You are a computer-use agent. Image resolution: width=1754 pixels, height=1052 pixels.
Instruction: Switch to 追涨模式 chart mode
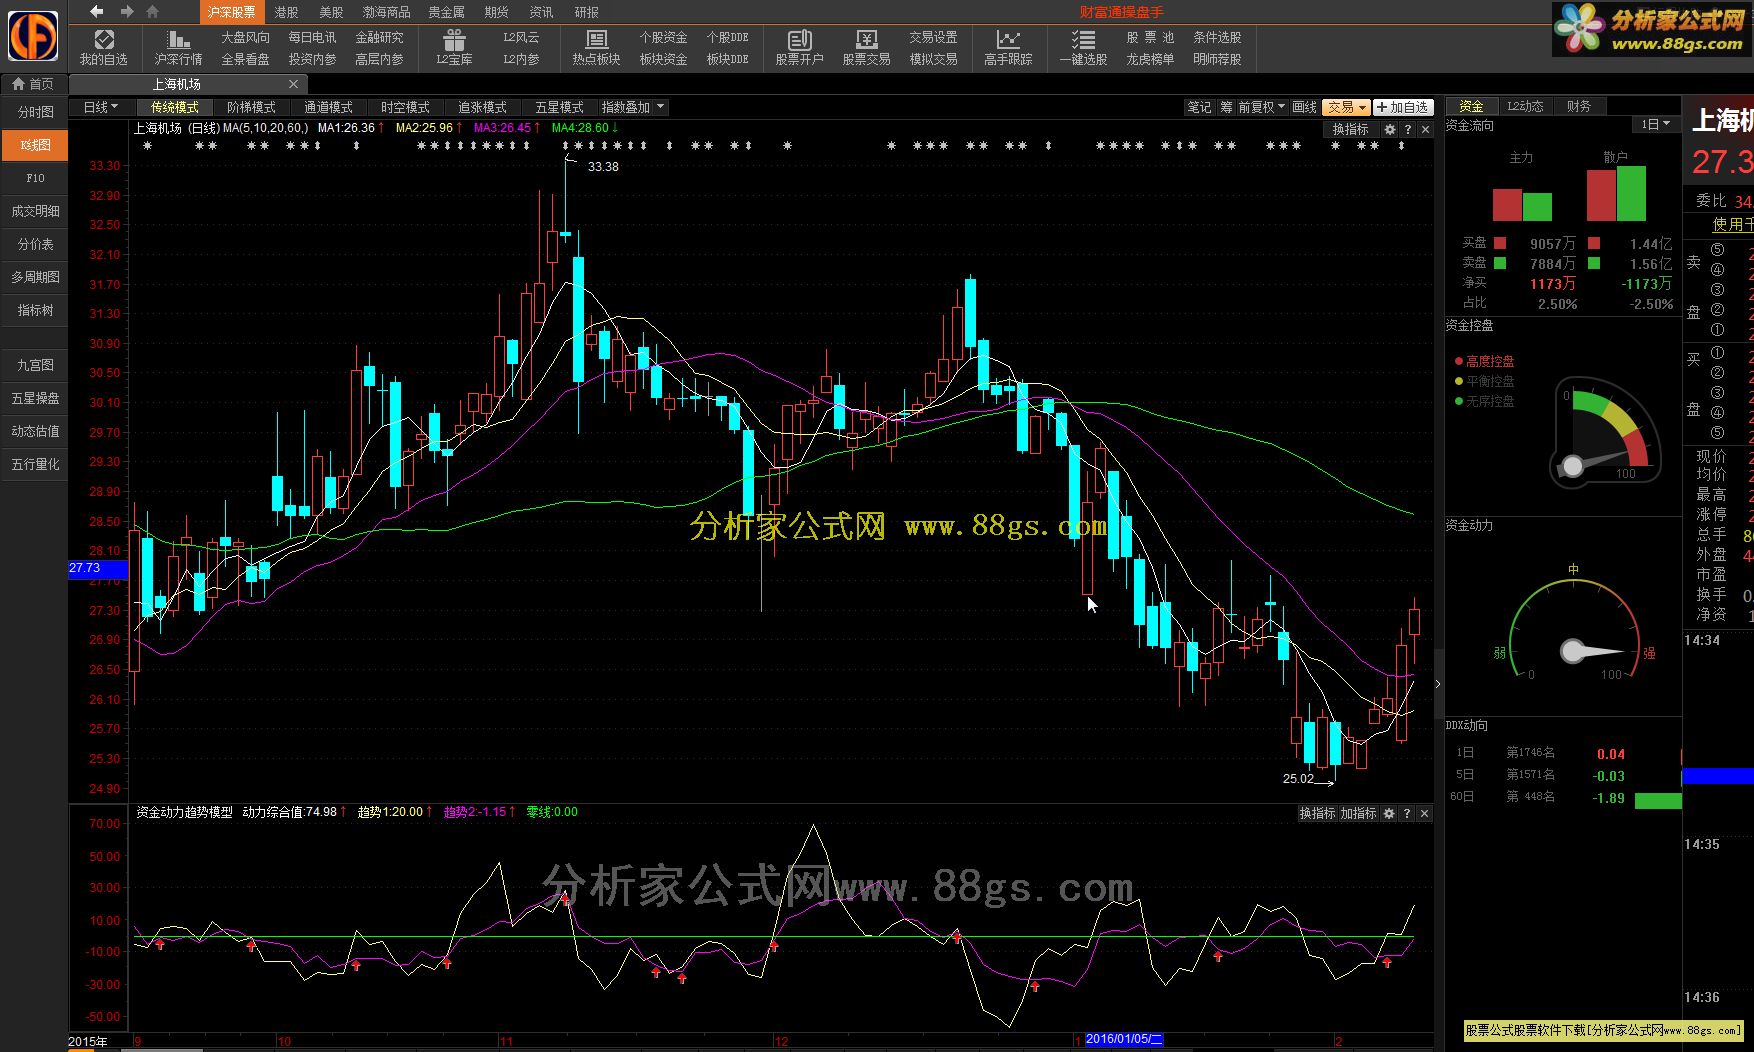click(x=482, y=107)
